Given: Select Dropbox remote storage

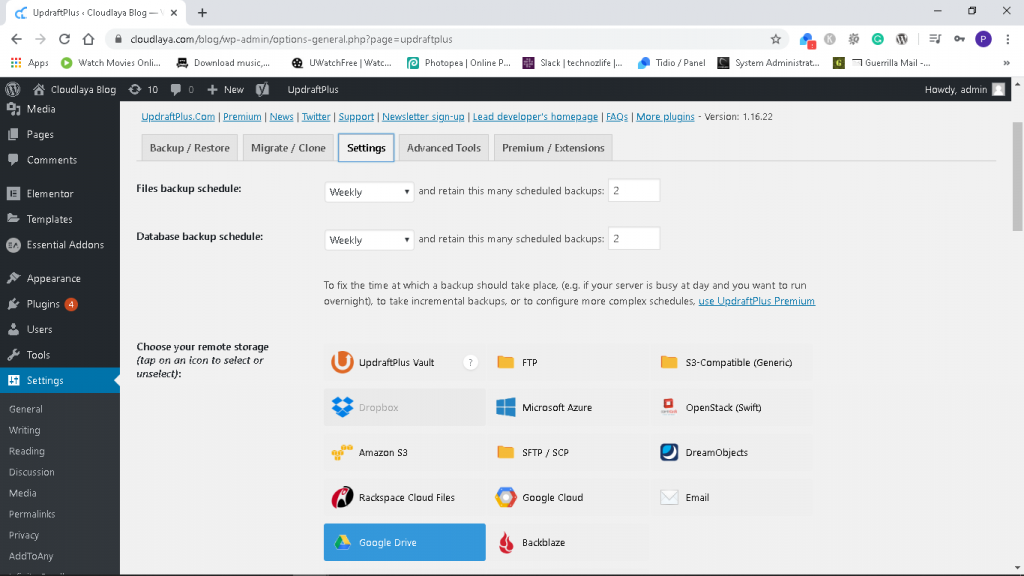Looking at the screenshot, I should (404, 407).
